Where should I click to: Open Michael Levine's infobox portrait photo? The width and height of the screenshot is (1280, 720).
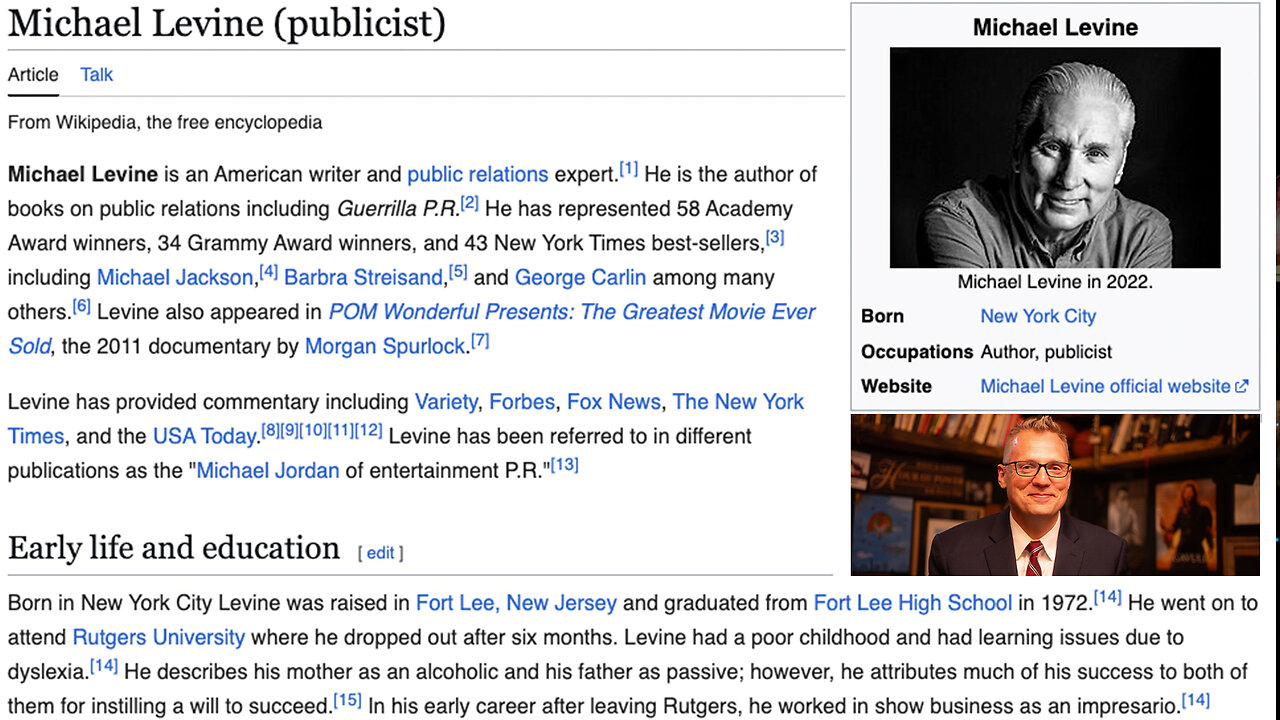(x=1055, y=158)
